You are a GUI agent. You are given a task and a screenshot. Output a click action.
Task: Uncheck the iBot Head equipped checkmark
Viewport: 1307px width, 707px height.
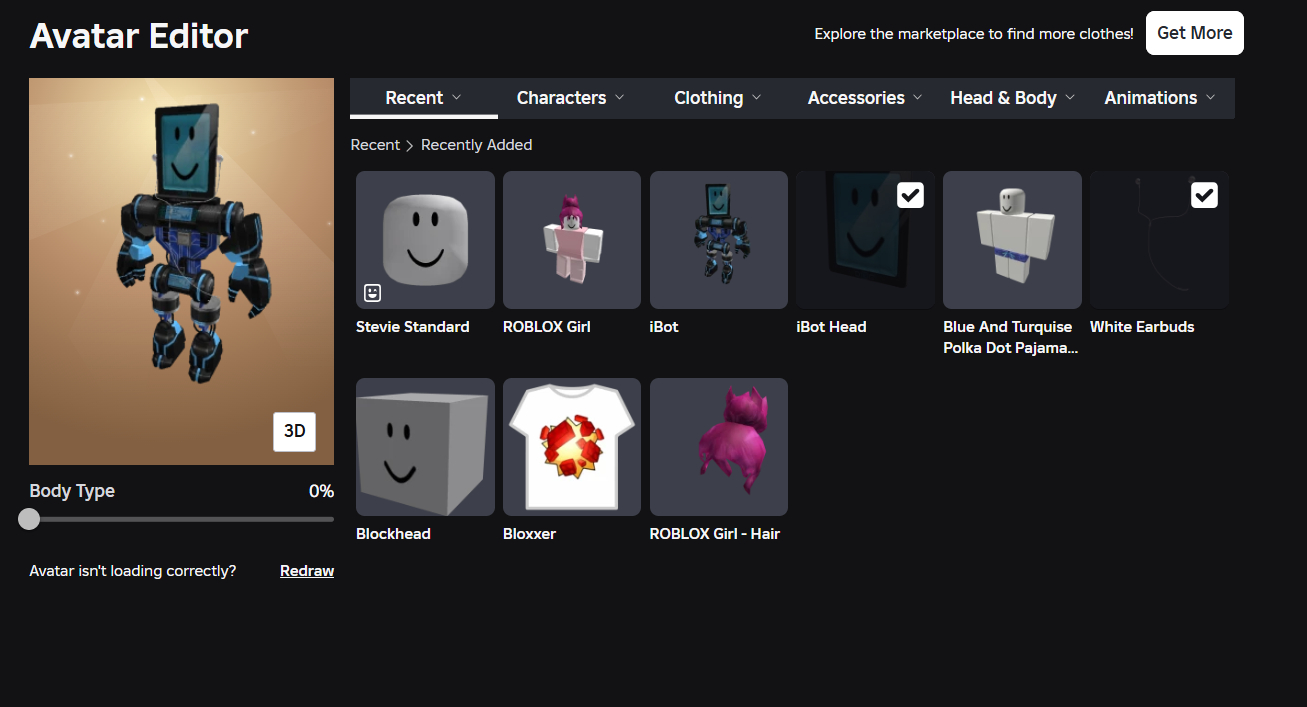coord(910,195)
